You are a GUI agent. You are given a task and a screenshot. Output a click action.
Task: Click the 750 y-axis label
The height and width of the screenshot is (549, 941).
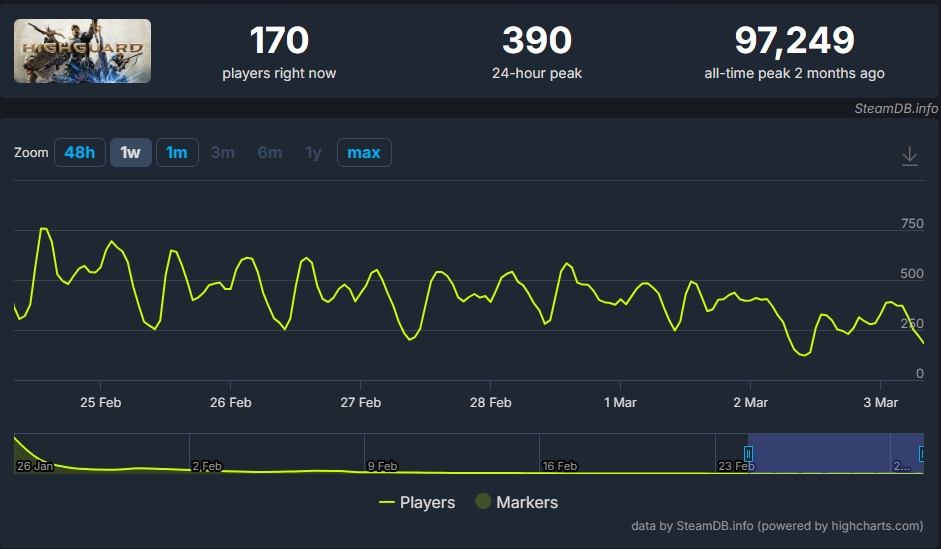(912, 223)
